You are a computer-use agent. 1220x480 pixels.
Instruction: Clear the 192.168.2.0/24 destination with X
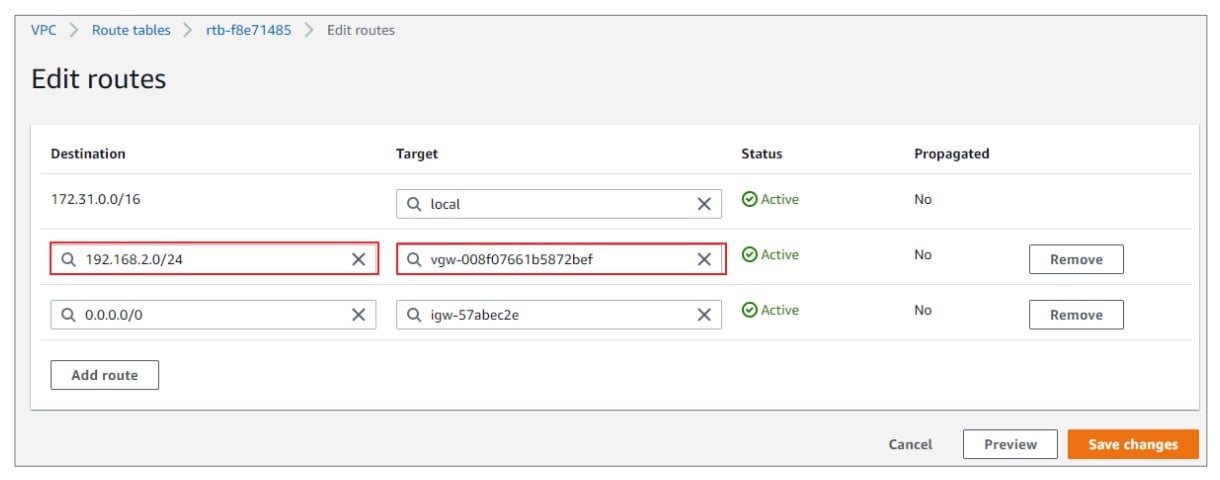click(358, 259)
